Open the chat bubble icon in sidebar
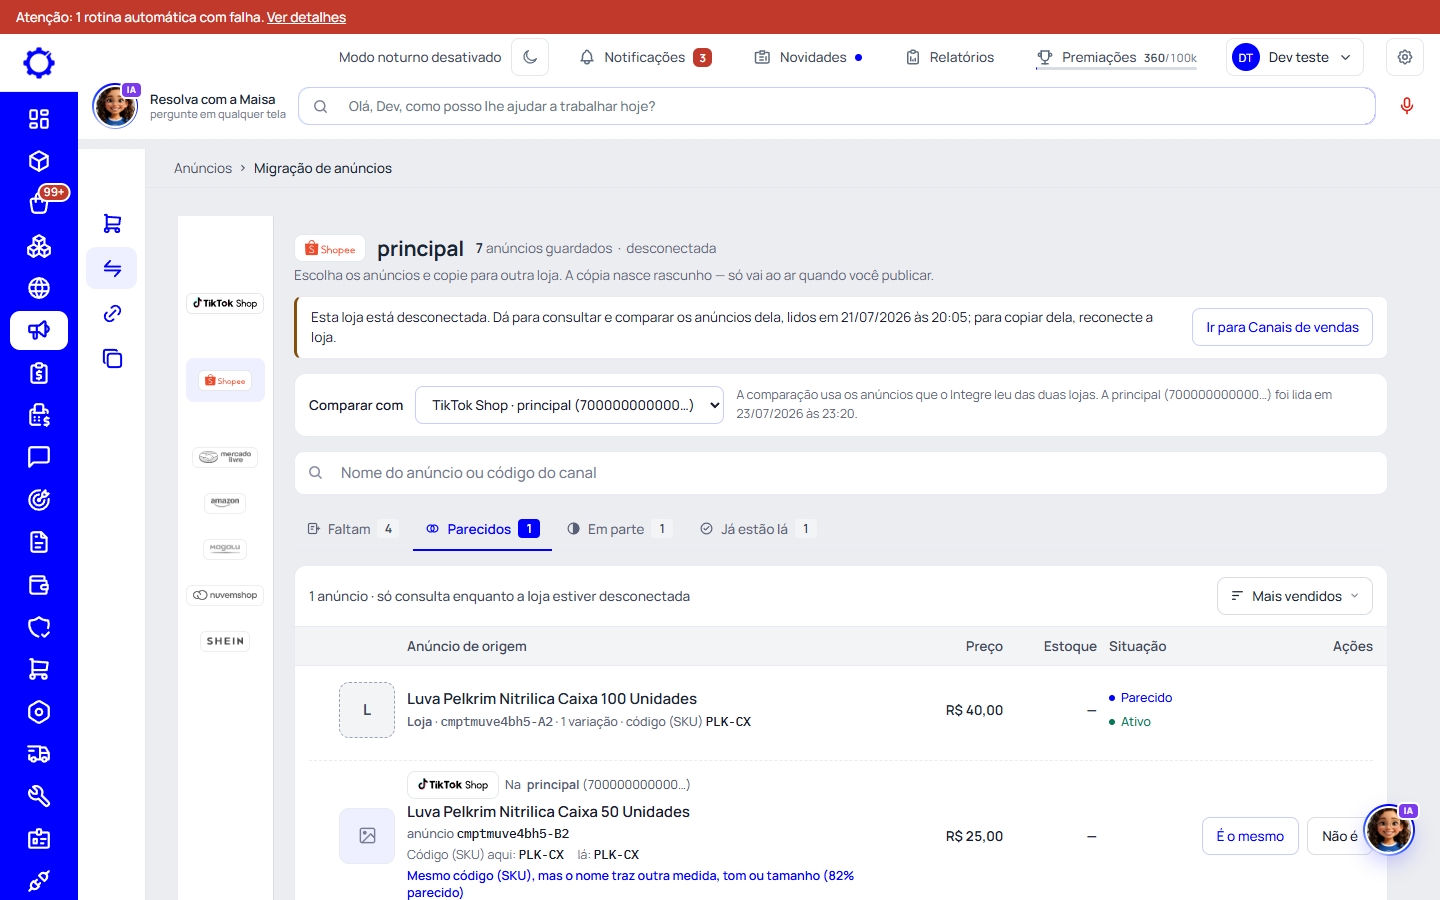 39,457
